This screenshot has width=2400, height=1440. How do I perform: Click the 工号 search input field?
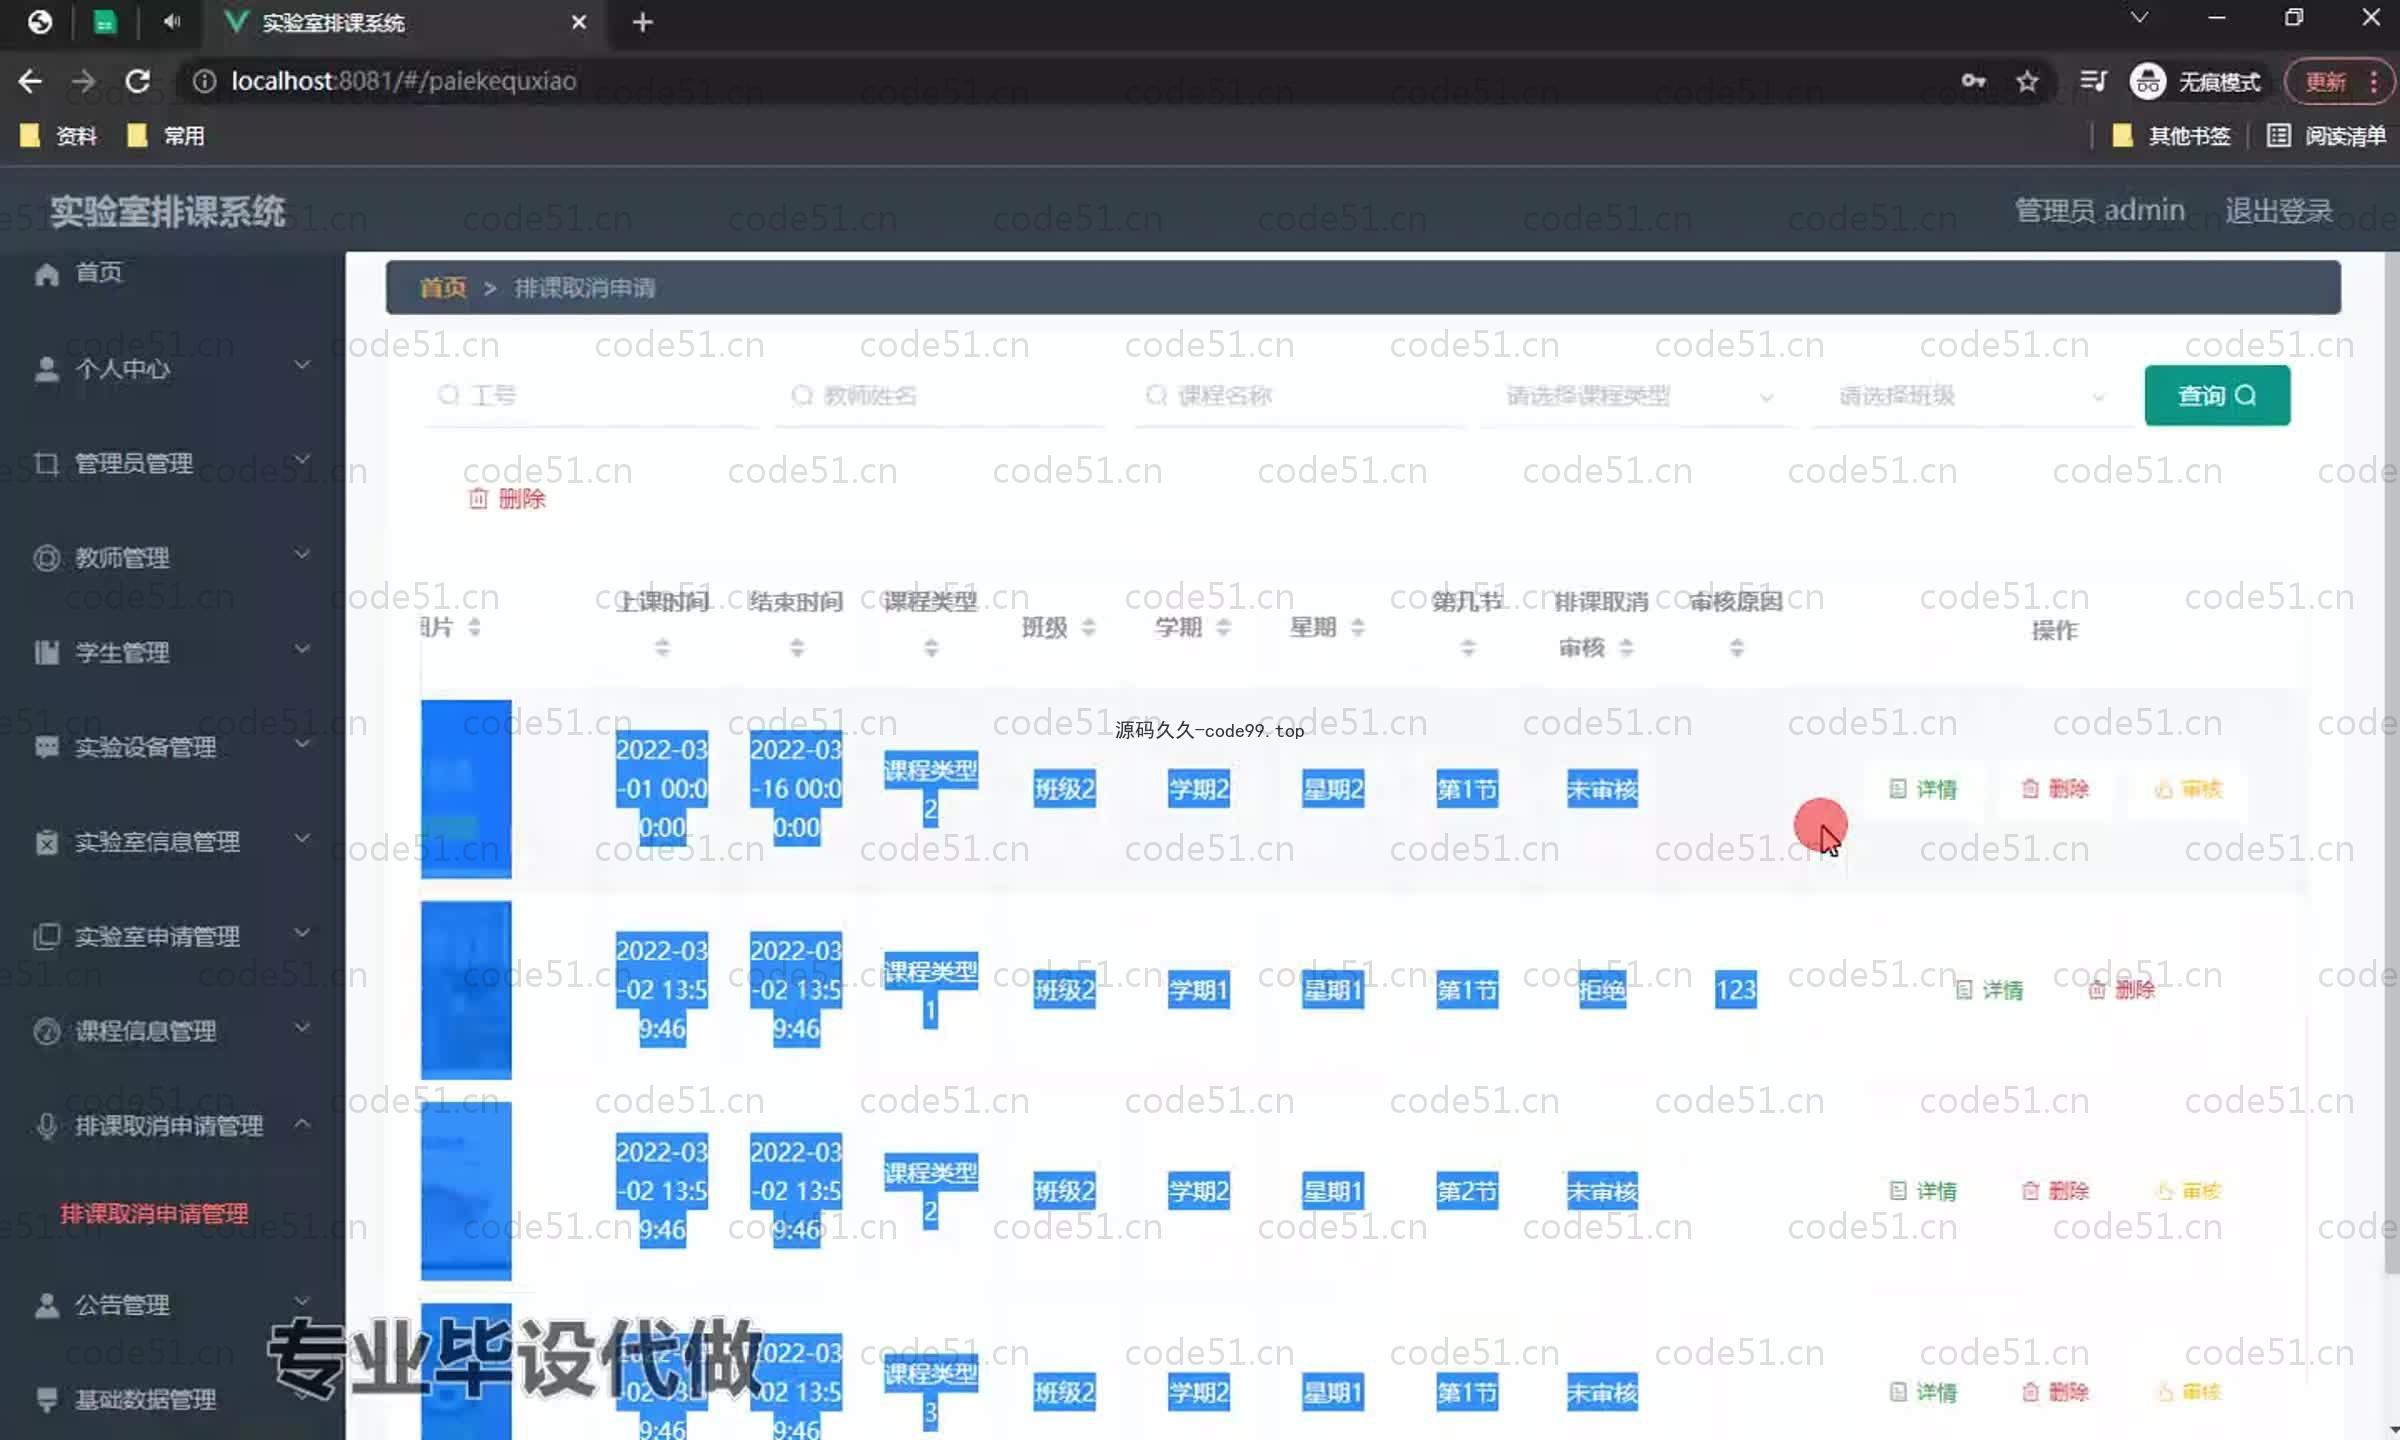click(x=590, y=396)
